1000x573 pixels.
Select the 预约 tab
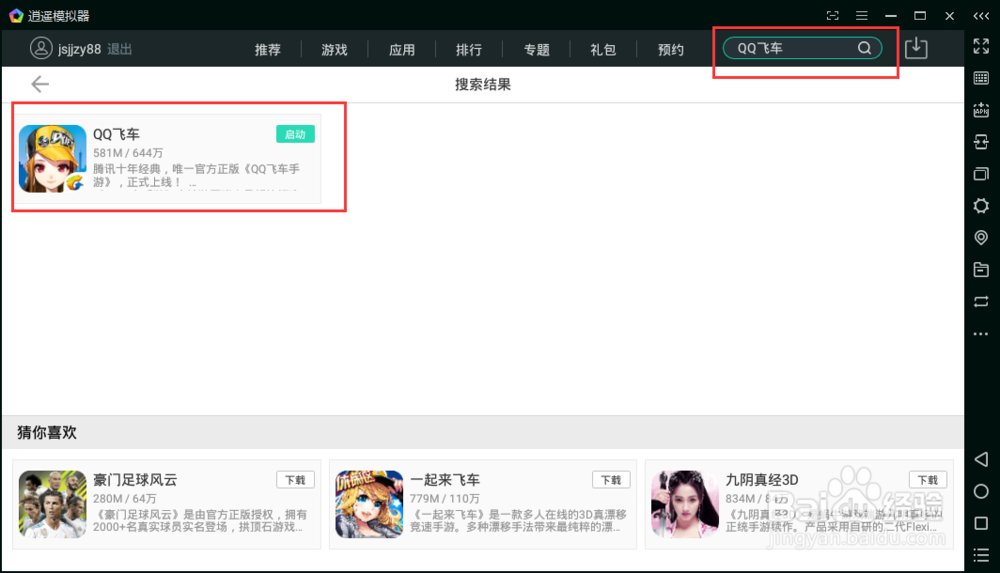click(x=671, y=49)
